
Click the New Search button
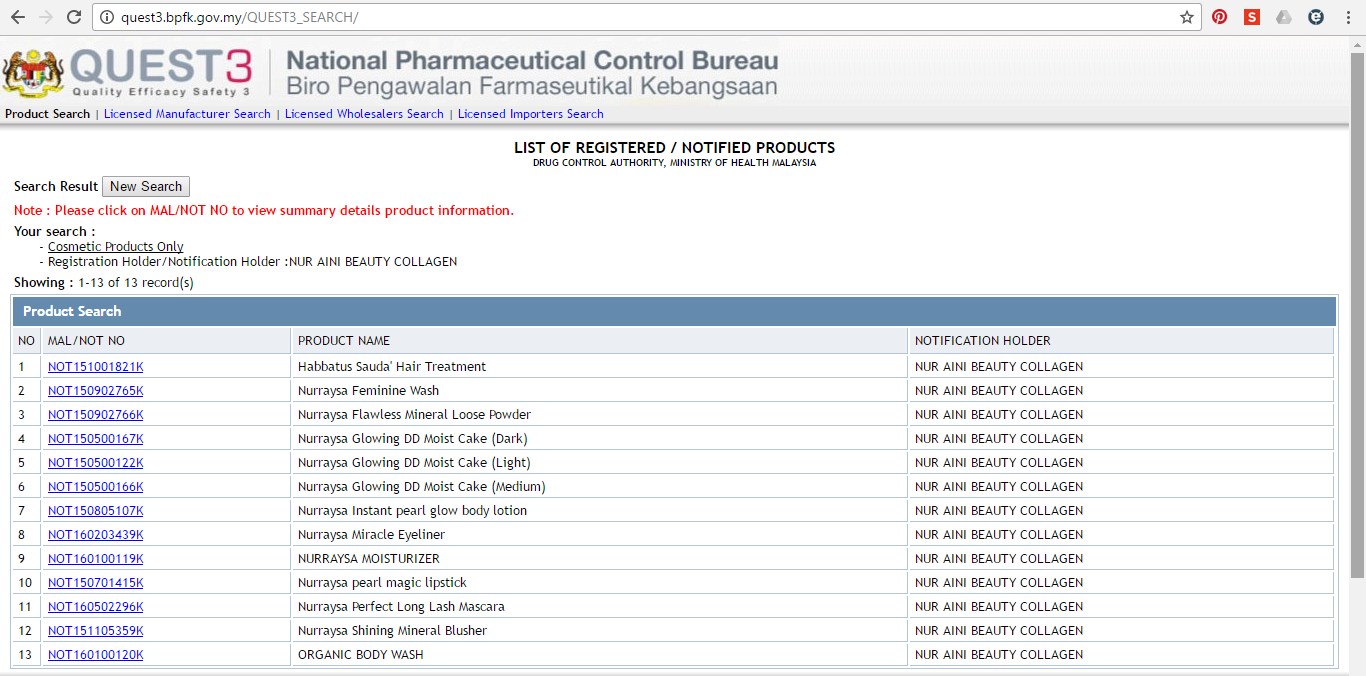pos(146,187)
